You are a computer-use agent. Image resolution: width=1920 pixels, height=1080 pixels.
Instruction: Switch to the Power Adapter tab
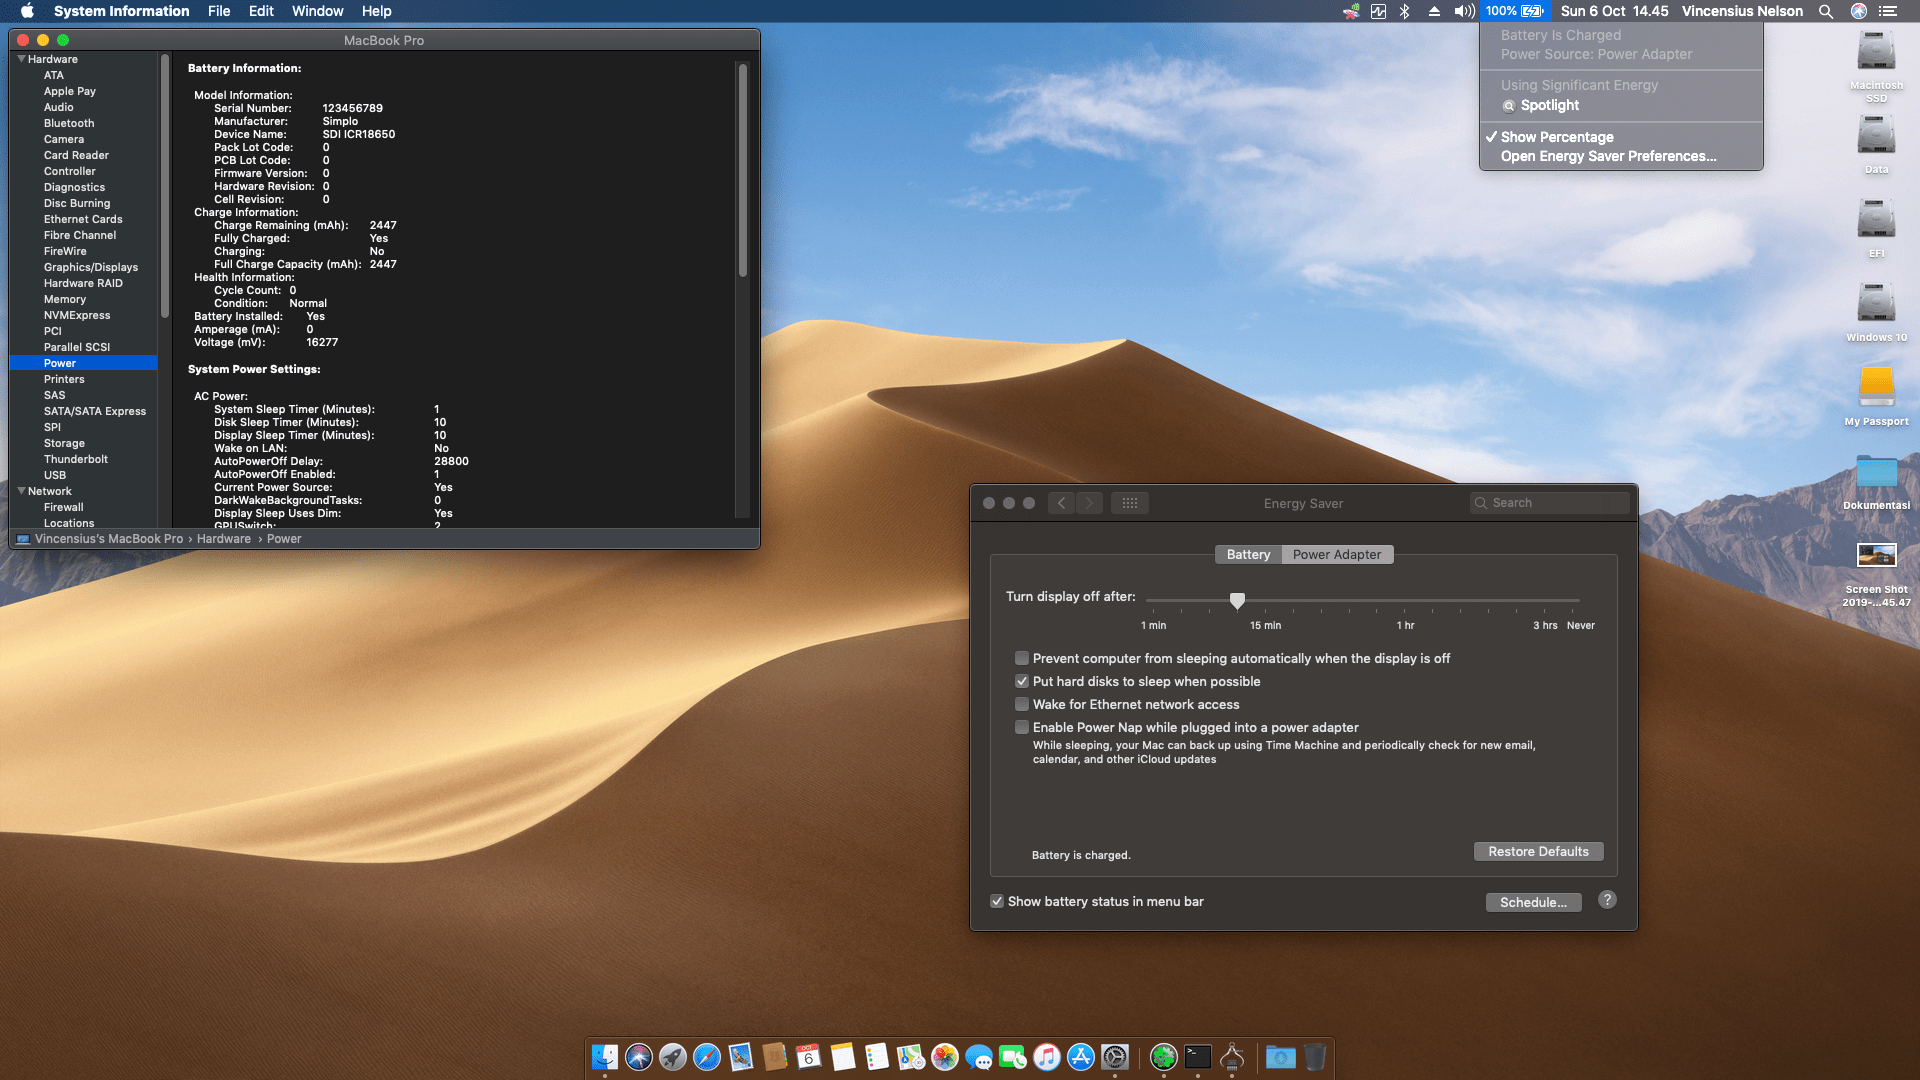(x=1337, y=554)
